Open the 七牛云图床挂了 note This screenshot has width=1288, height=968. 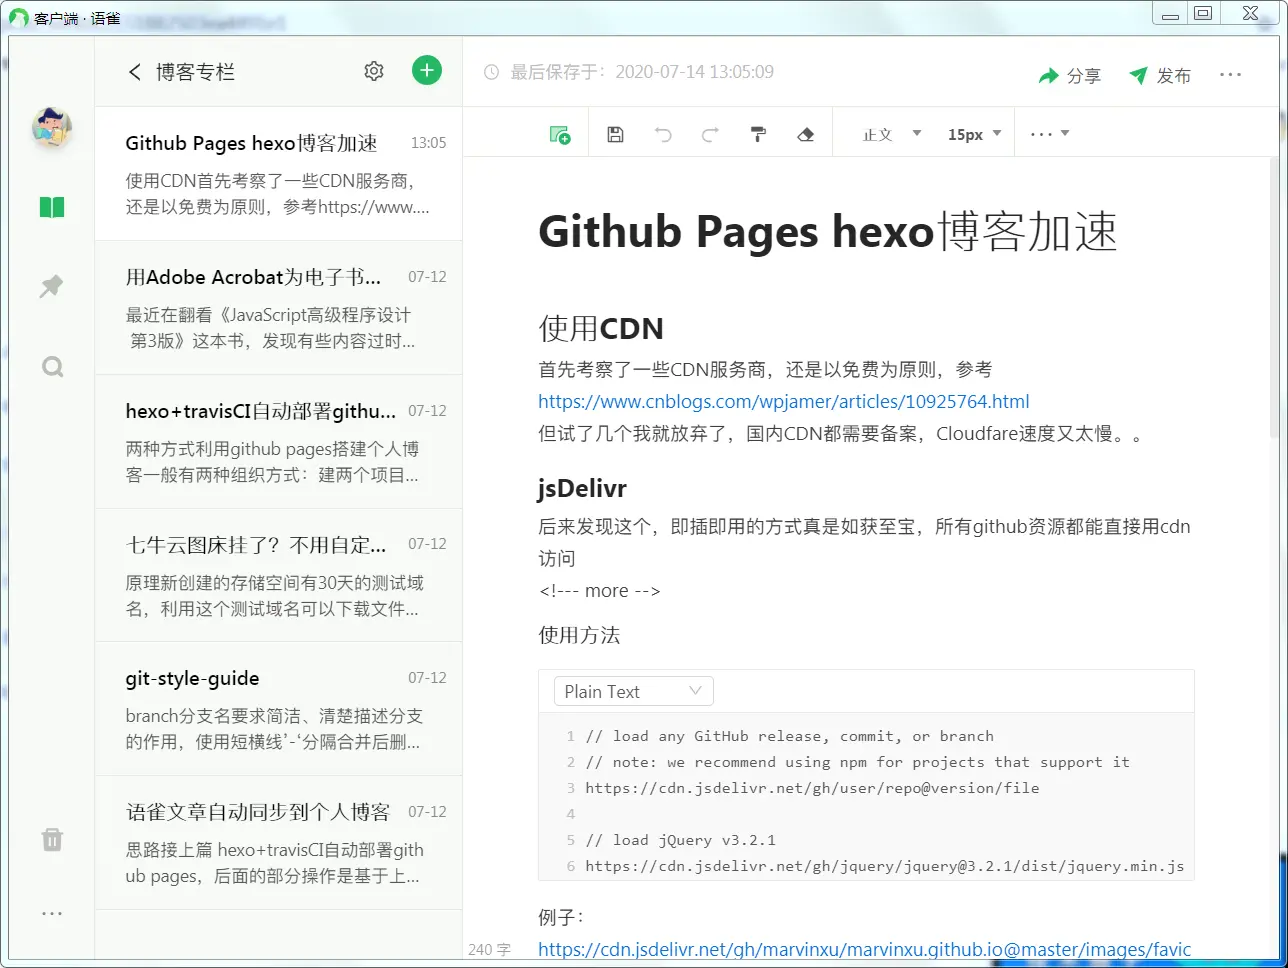279,575
